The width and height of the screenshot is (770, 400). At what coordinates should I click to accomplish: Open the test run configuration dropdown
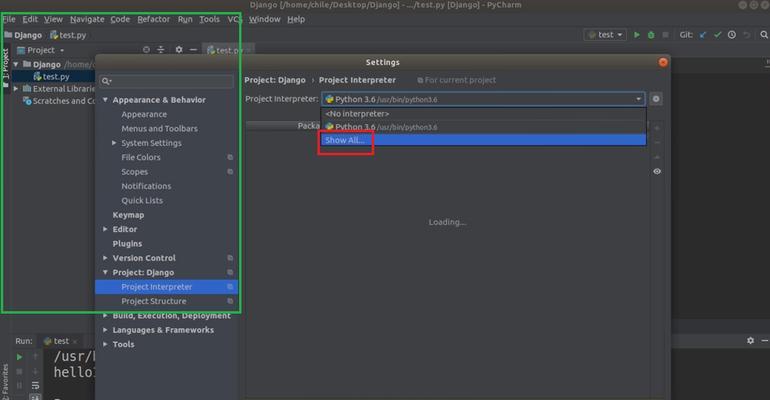tap(605, 35)
